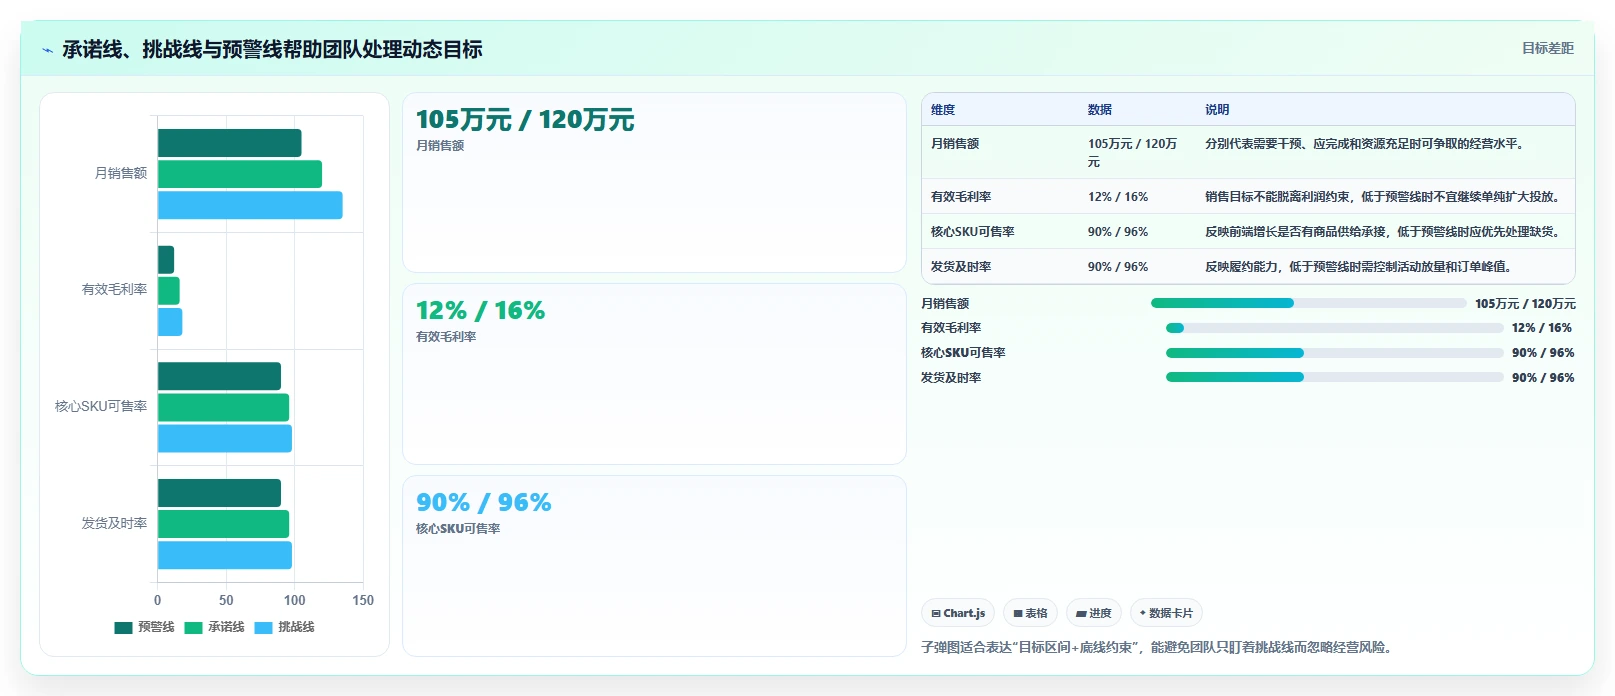Viewport: 1615px width, 696px height.
Task: Click the dark green 预警线 bar for 发货及时率
Action: tap(219, 493)
